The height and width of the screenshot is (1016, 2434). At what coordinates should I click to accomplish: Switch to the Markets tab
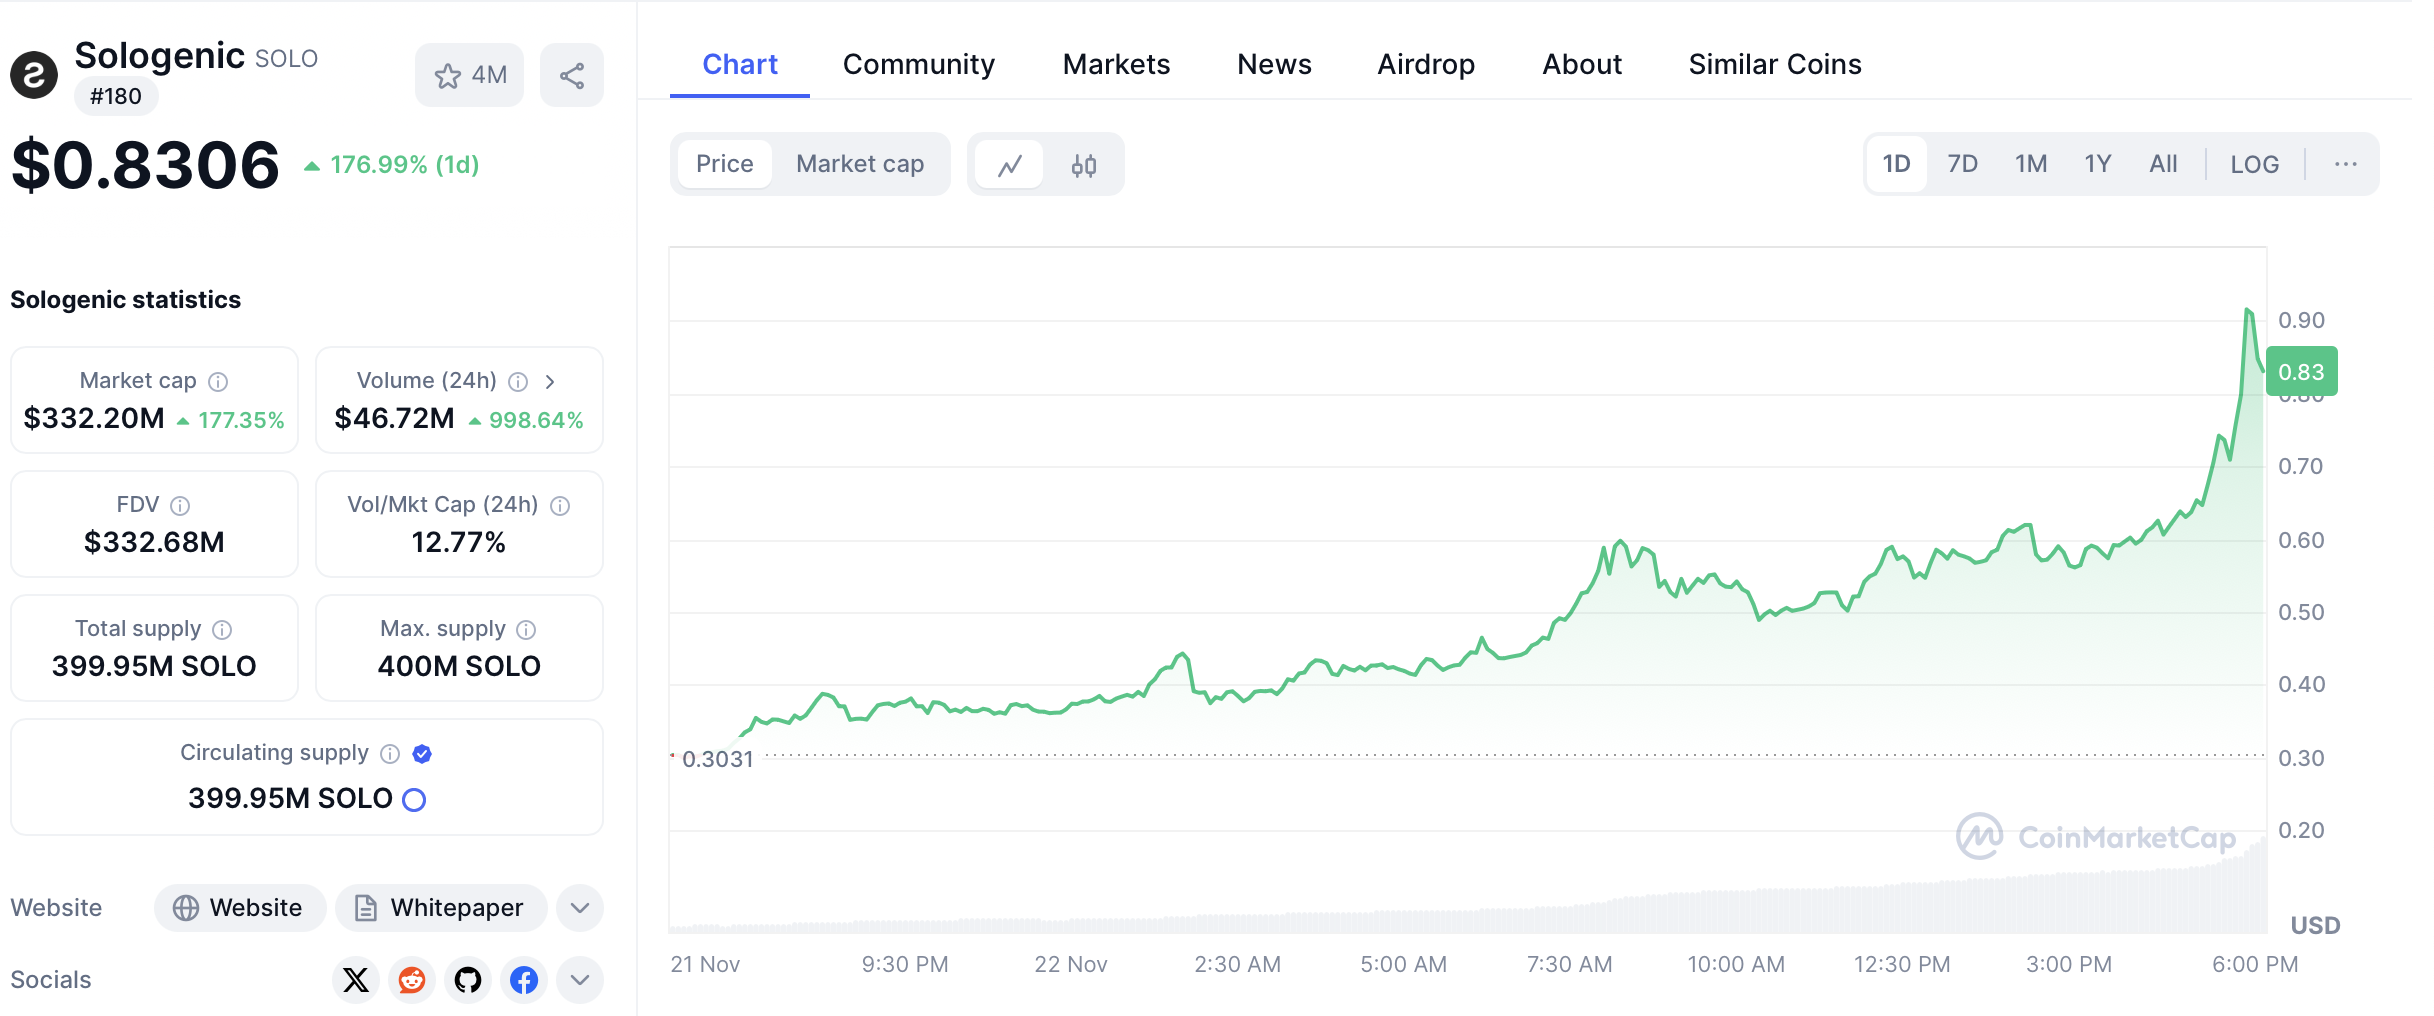coord(1116,64)
